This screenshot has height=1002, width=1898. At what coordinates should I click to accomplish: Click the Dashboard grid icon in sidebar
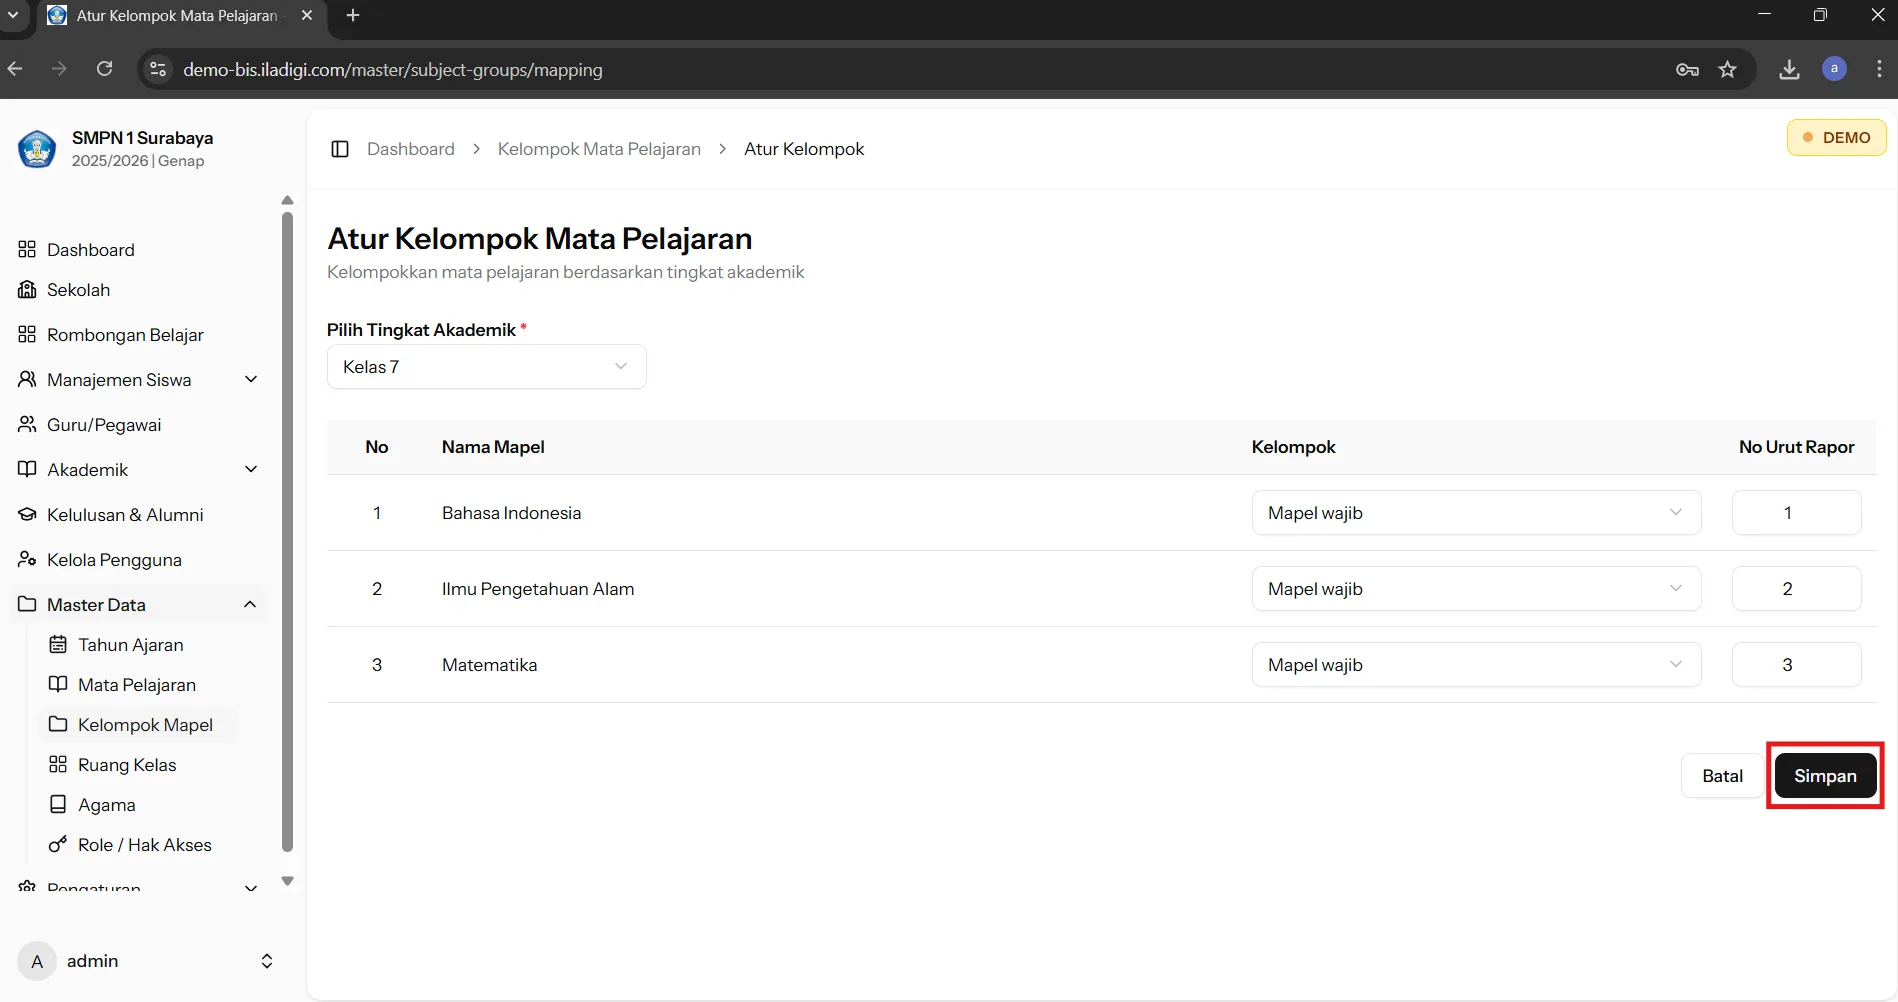[x=27, y=249]
